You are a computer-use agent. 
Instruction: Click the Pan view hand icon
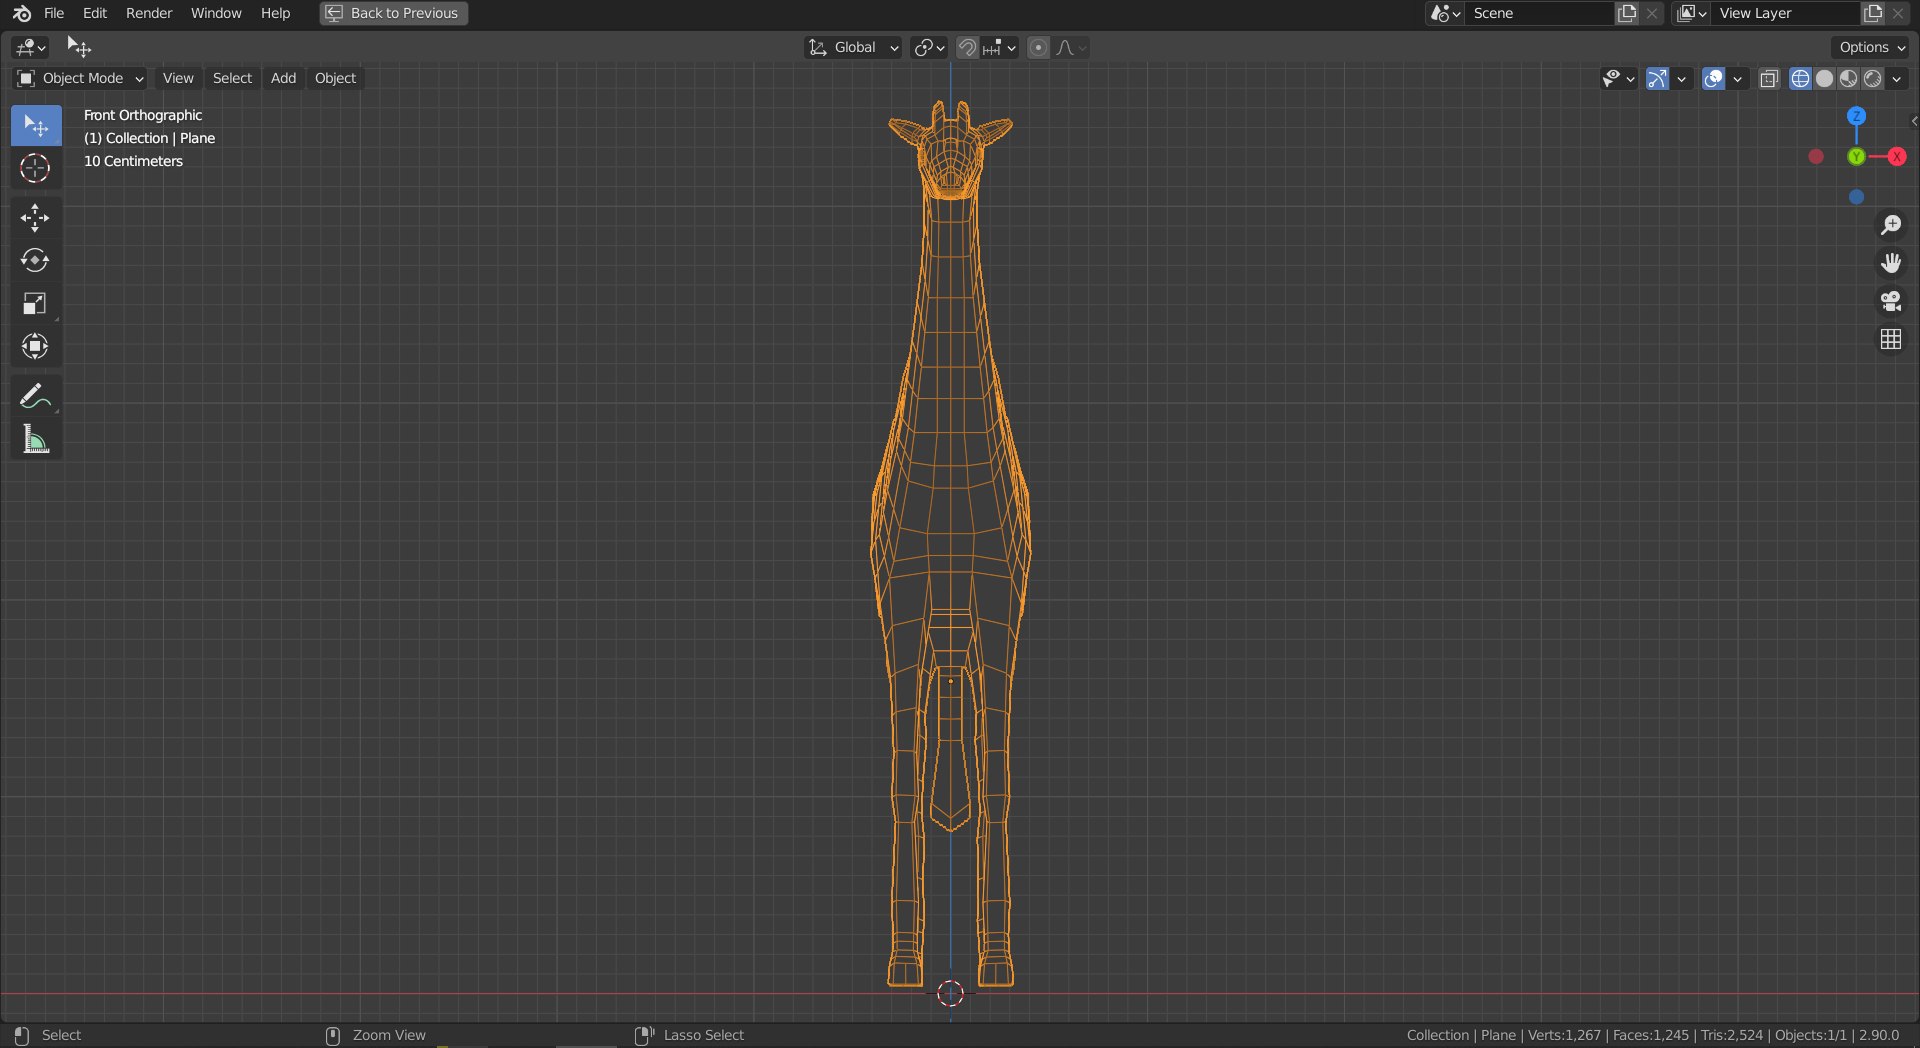point(1890,263)
